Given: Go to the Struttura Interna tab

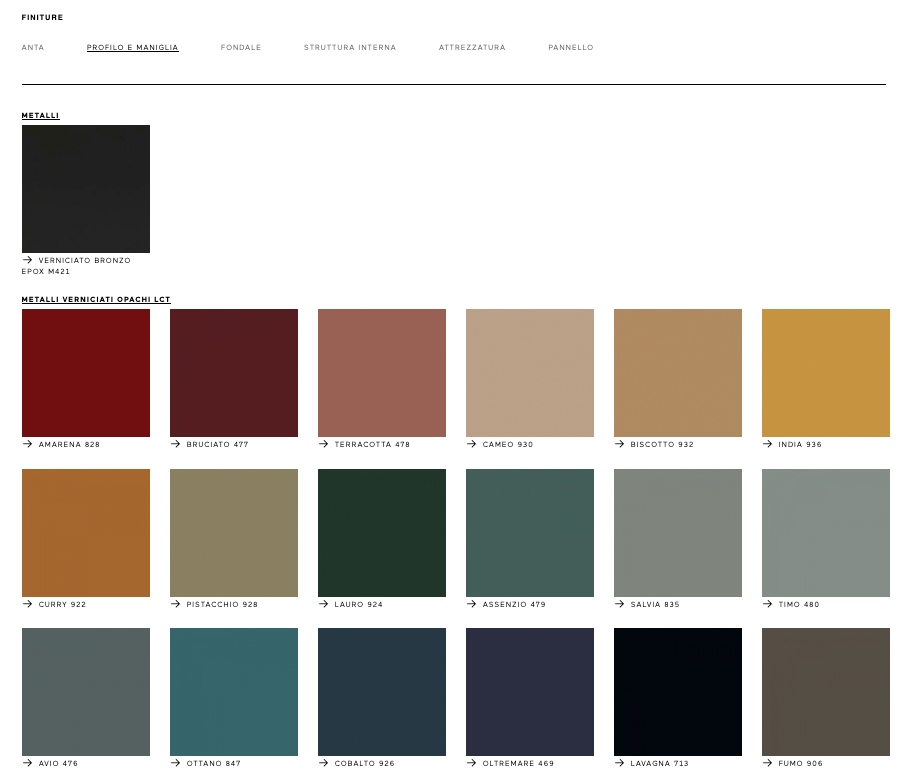Looking at the screenshot, I should [x=350, y=48].
